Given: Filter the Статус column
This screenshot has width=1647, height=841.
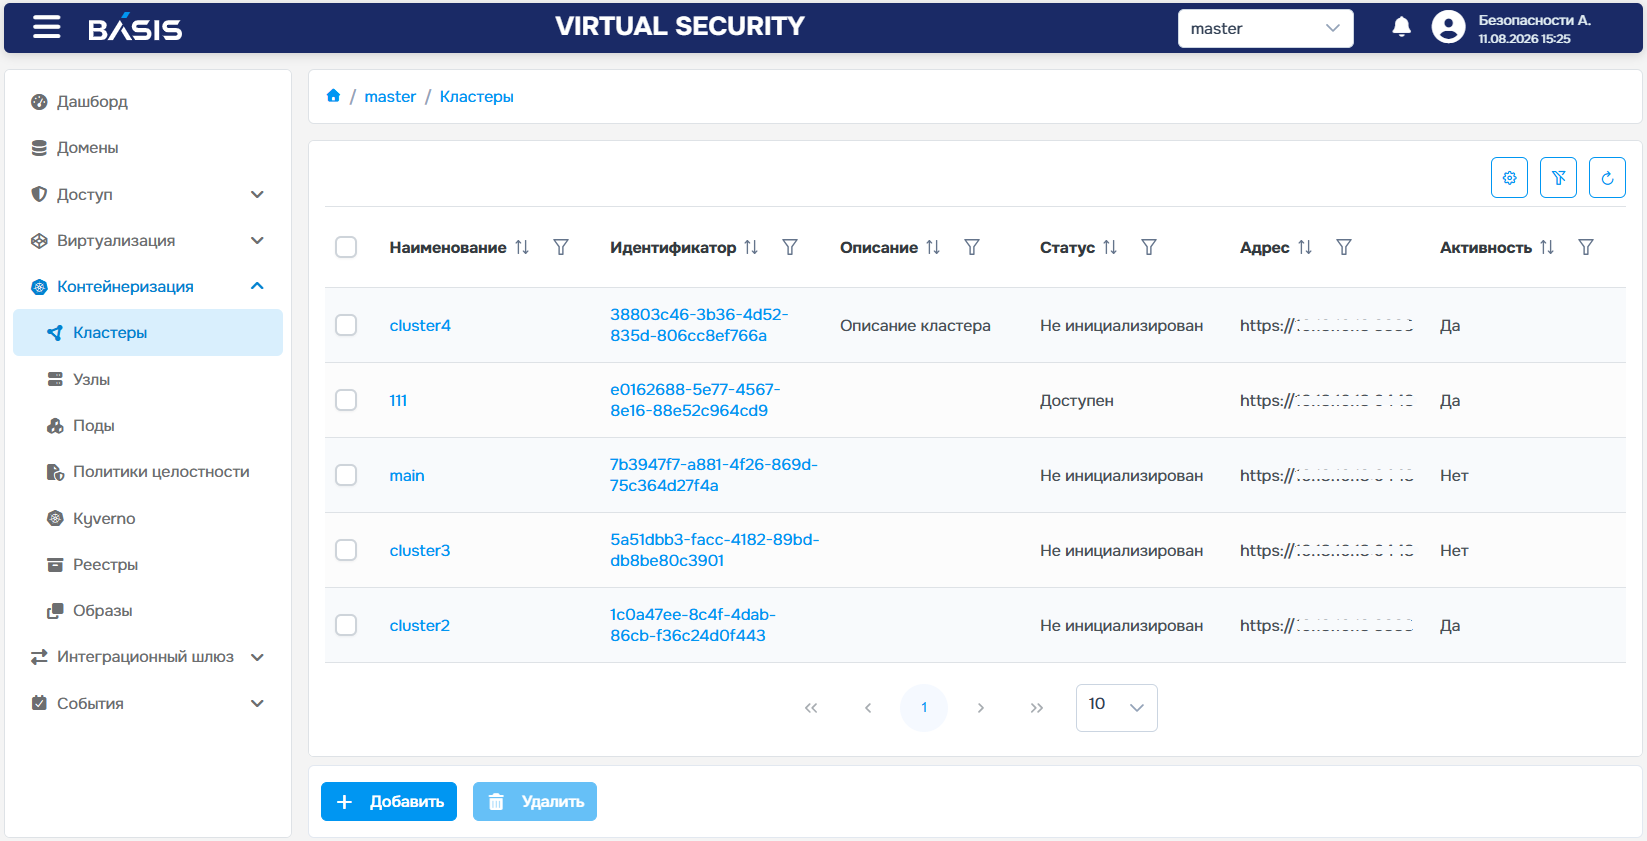Looking at the screenshot, I should pos(1149,247).
